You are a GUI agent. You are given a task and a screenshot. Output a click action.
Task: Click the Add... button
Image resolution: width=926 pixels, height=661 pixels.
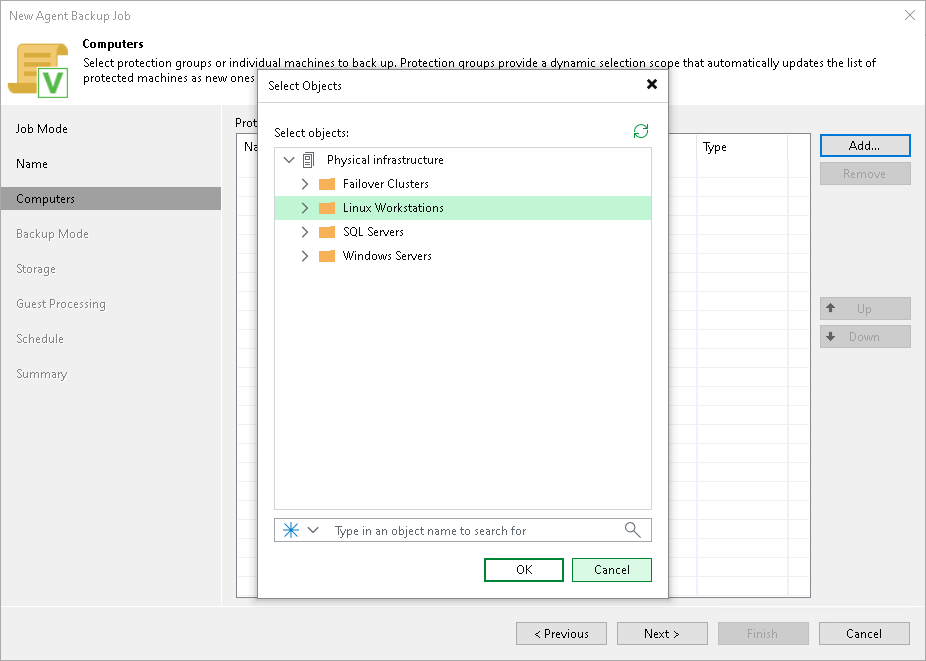pyautogui.click(x=865, y=146)
